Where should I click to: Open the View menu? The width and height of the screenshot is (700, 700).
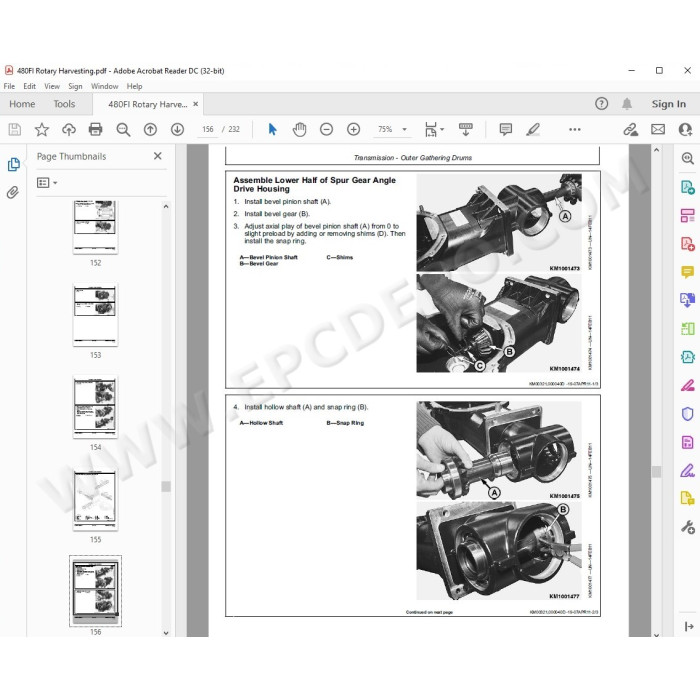(x=52, y=86)
